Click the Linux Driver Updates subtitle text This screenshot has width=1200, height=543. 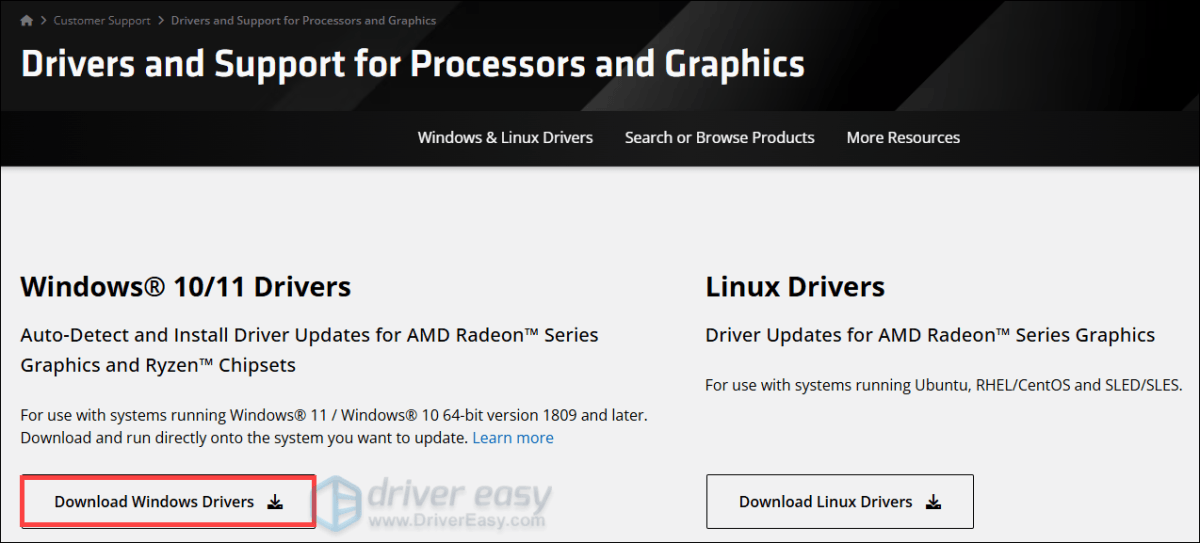click(930, 335)
